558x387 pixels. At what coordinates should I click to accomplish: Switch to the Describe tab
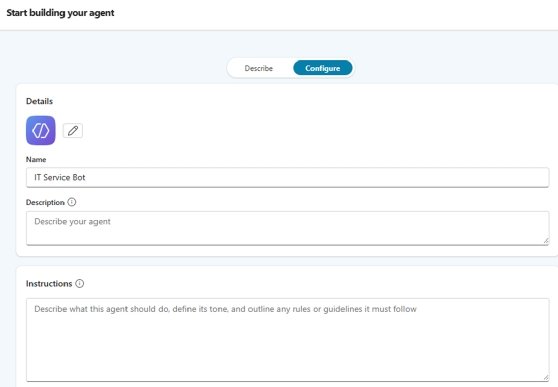pyautogui.click(x=259, y=68)
